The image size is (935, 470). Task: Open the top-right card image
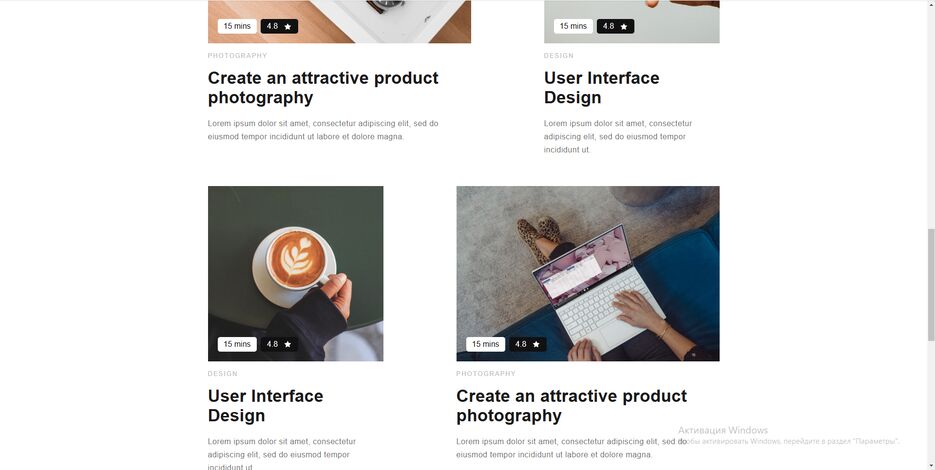point(631,21)
